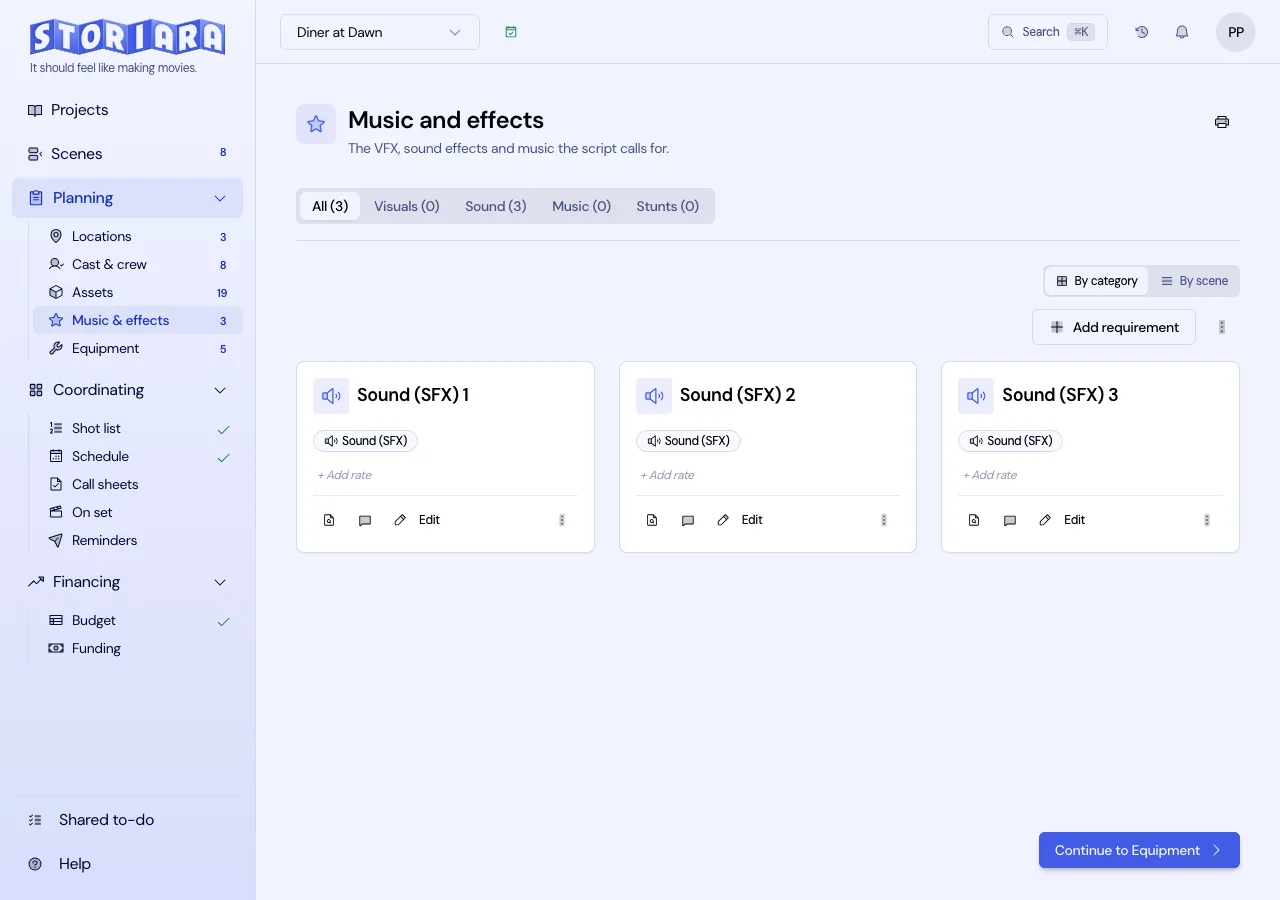Add rate to Sound (SFX) 2

pyautogui.click(x=668, y=475)
